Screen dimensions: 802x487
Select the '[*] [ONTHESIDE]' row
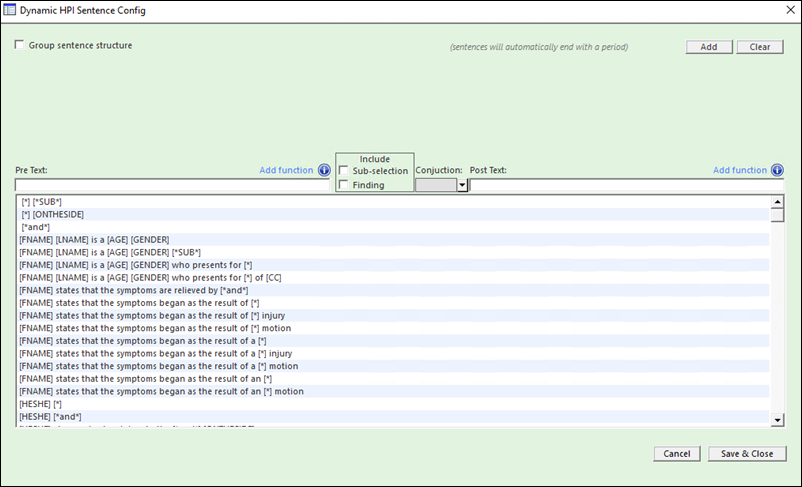tap(393, 214)
